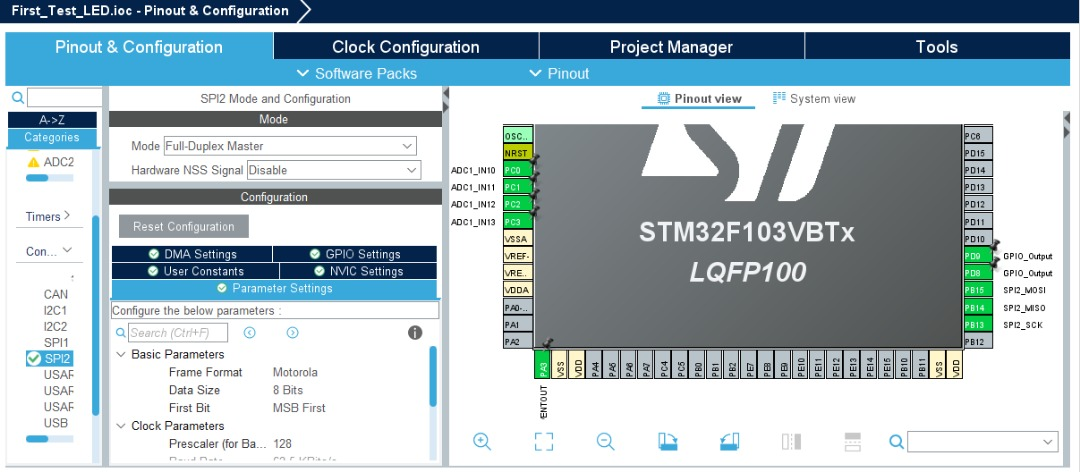Open the User Constants tab
This screenshot has width=1080, height=472.
point(196,271)
